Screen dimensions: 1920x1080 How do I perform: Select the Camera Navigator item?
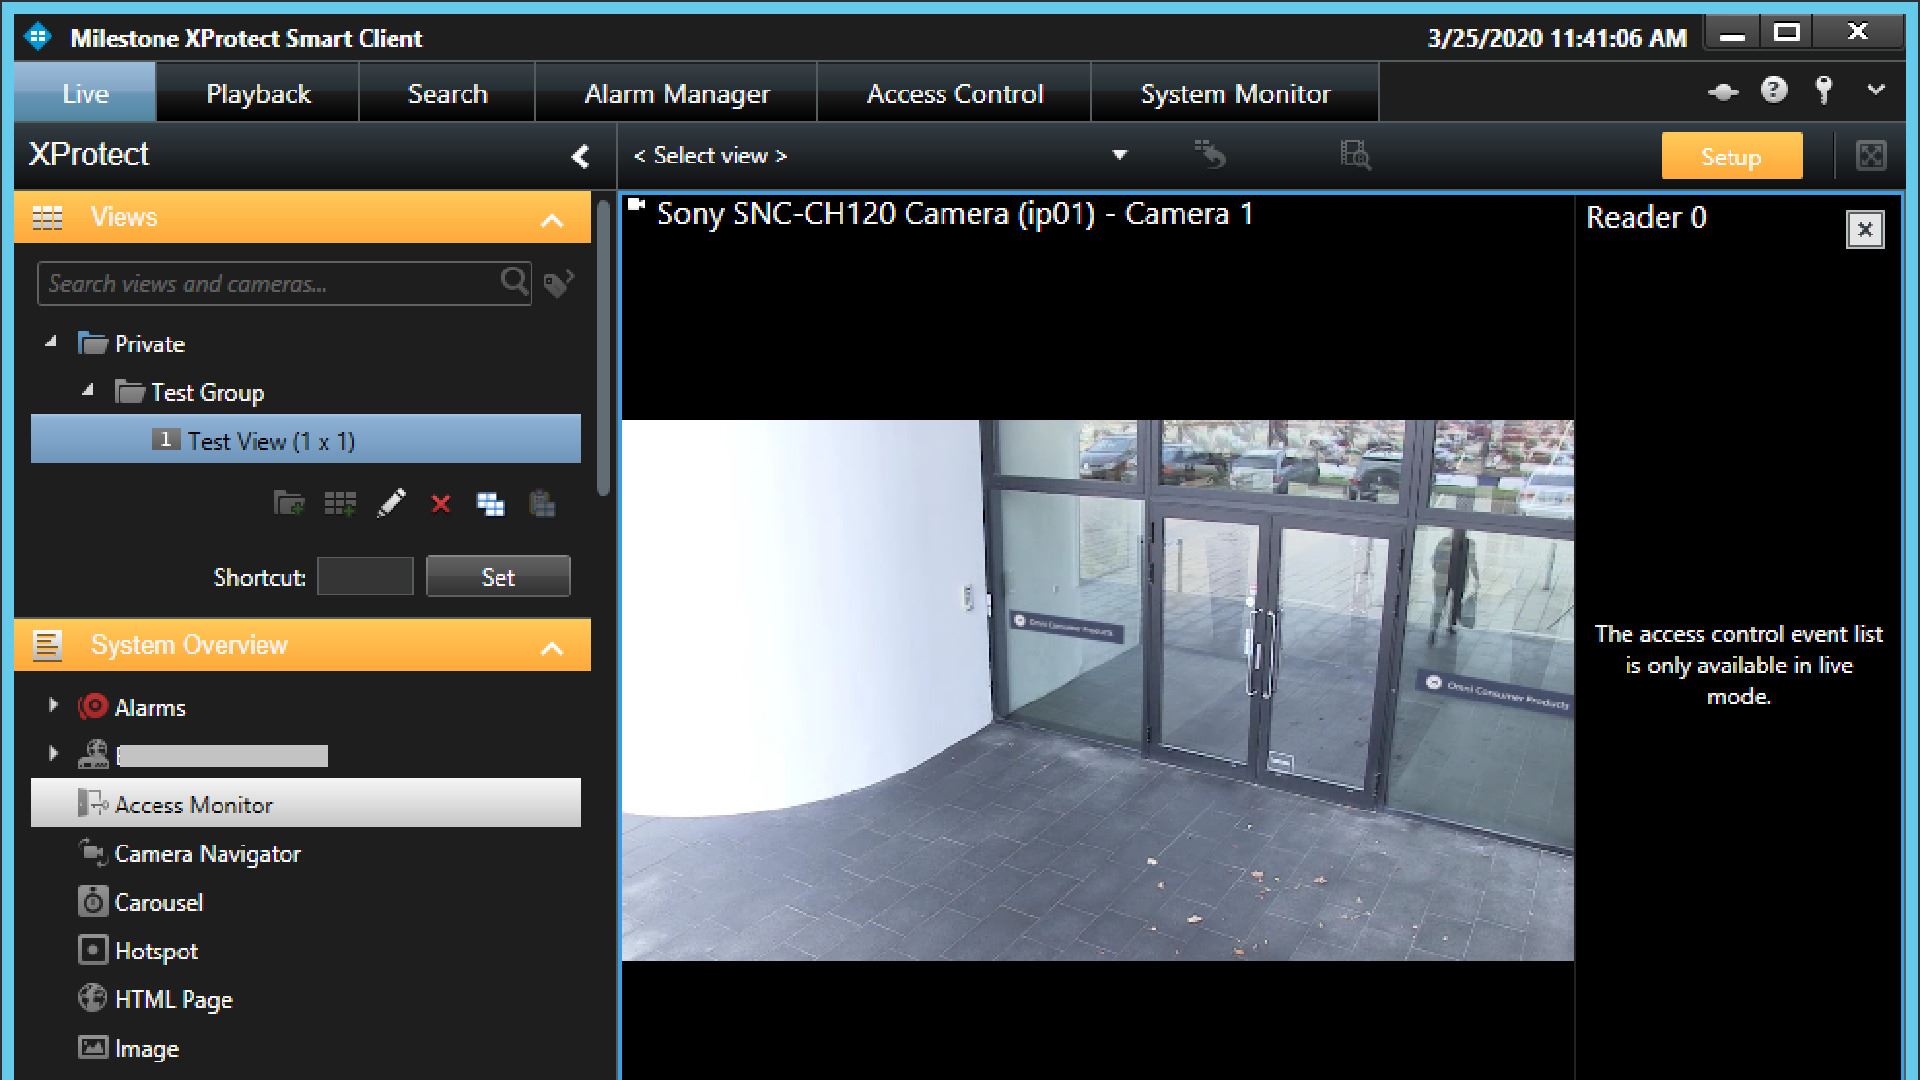click(207, 853)
